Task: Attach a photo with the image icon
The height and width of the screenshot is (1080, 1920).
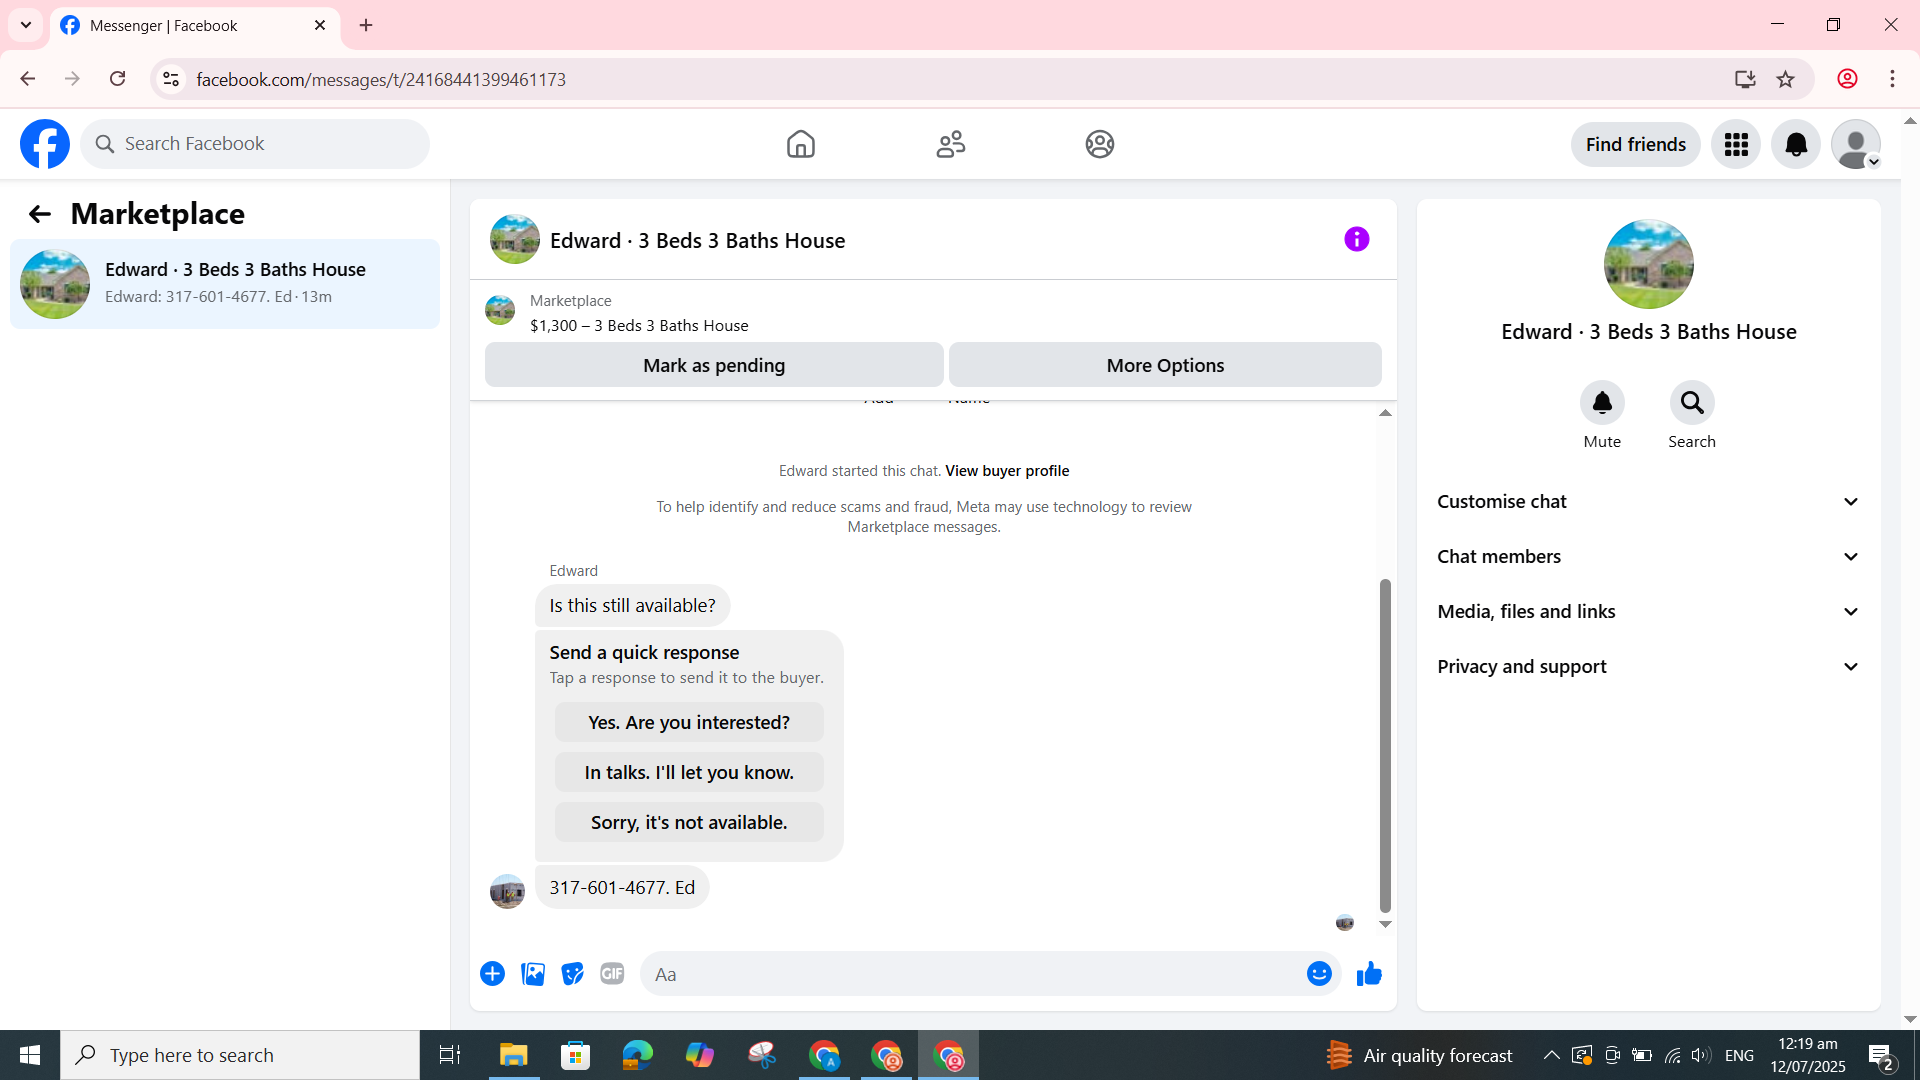Action: click(x=533, y=974)
